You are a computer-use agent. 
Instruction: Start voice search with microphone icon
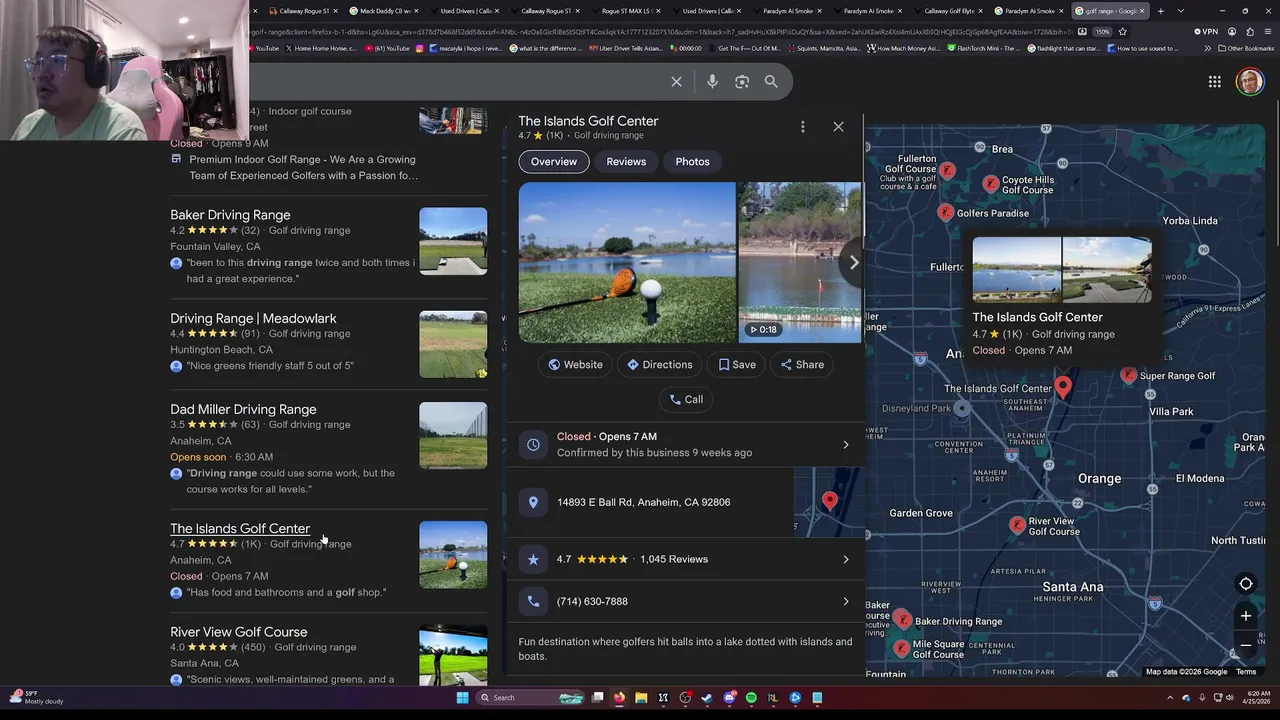click(712, 82)
